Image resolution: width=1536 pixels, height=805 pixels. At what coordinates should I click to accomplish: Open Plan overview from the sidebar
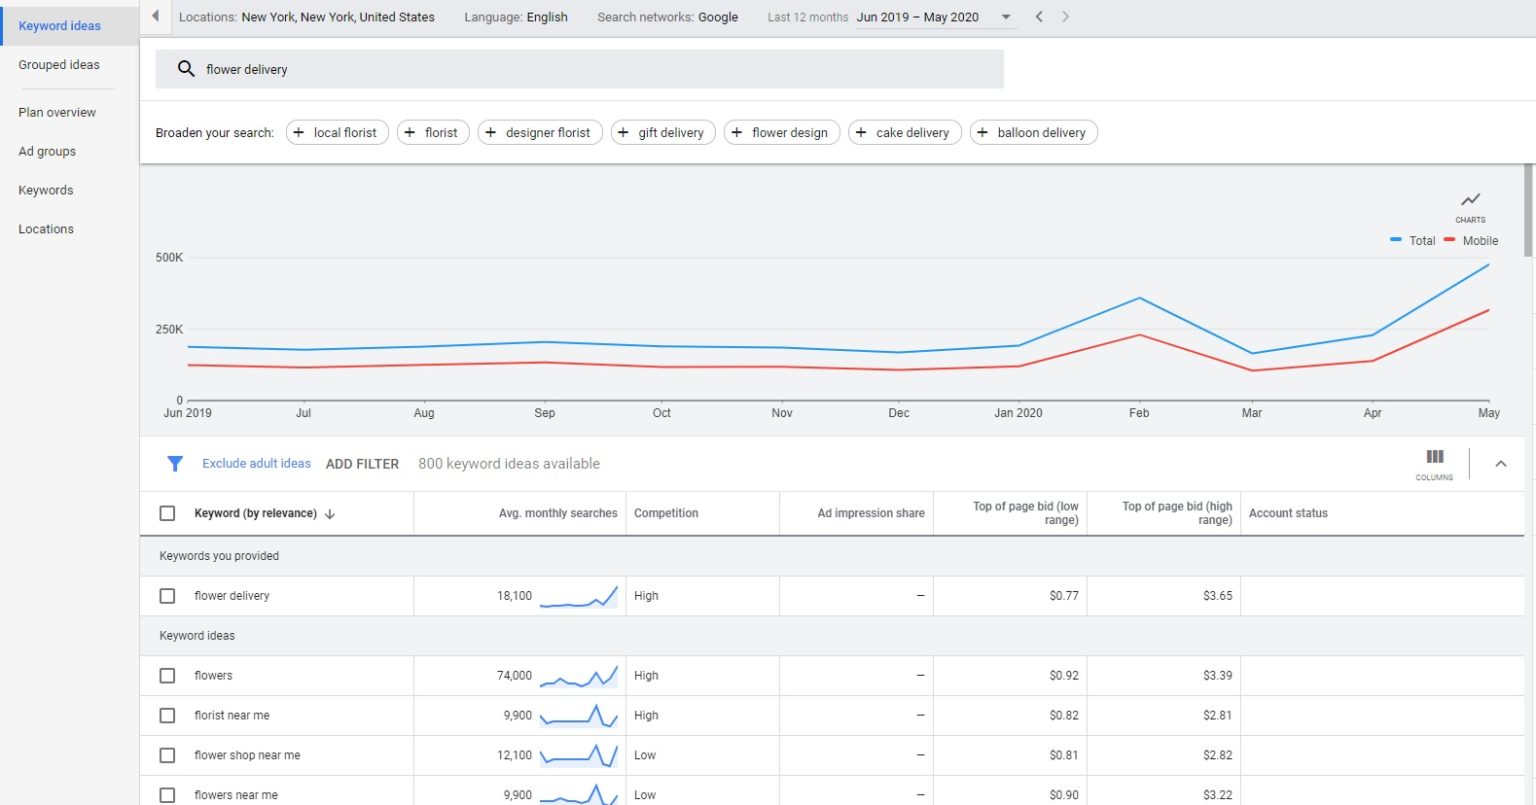pos(56,112)
